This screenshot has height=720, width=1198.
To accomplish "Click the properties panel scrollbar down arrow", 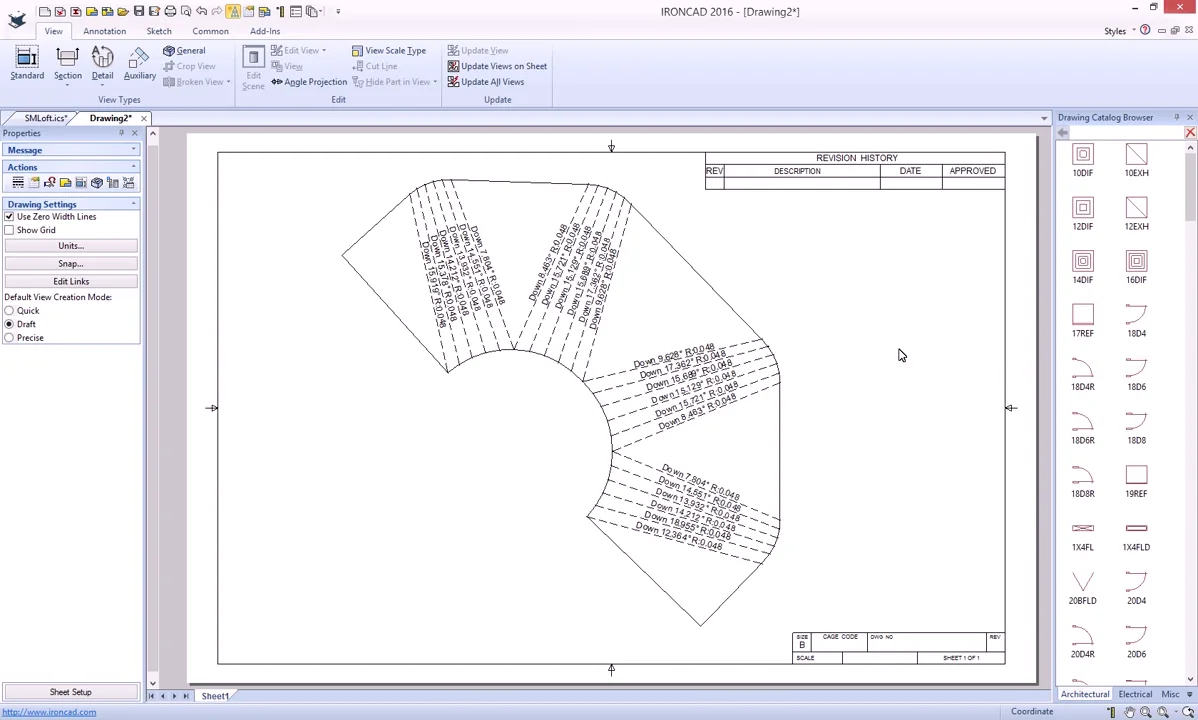I will coord(153,683).
